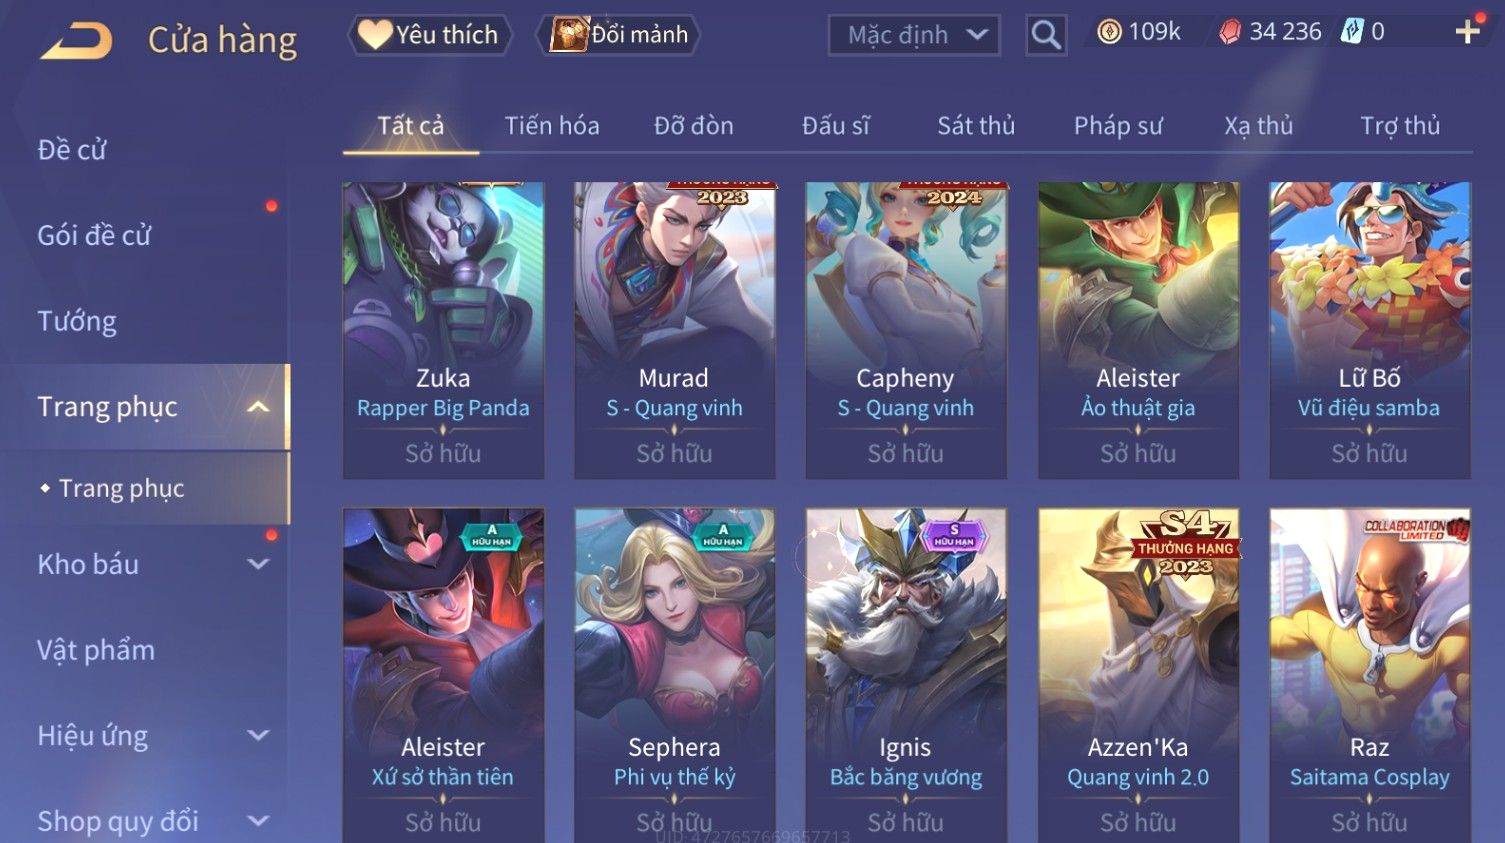Switch to the Pháp sư tab
This screenshot has height=843, width=1505.
pos(1118,126)
